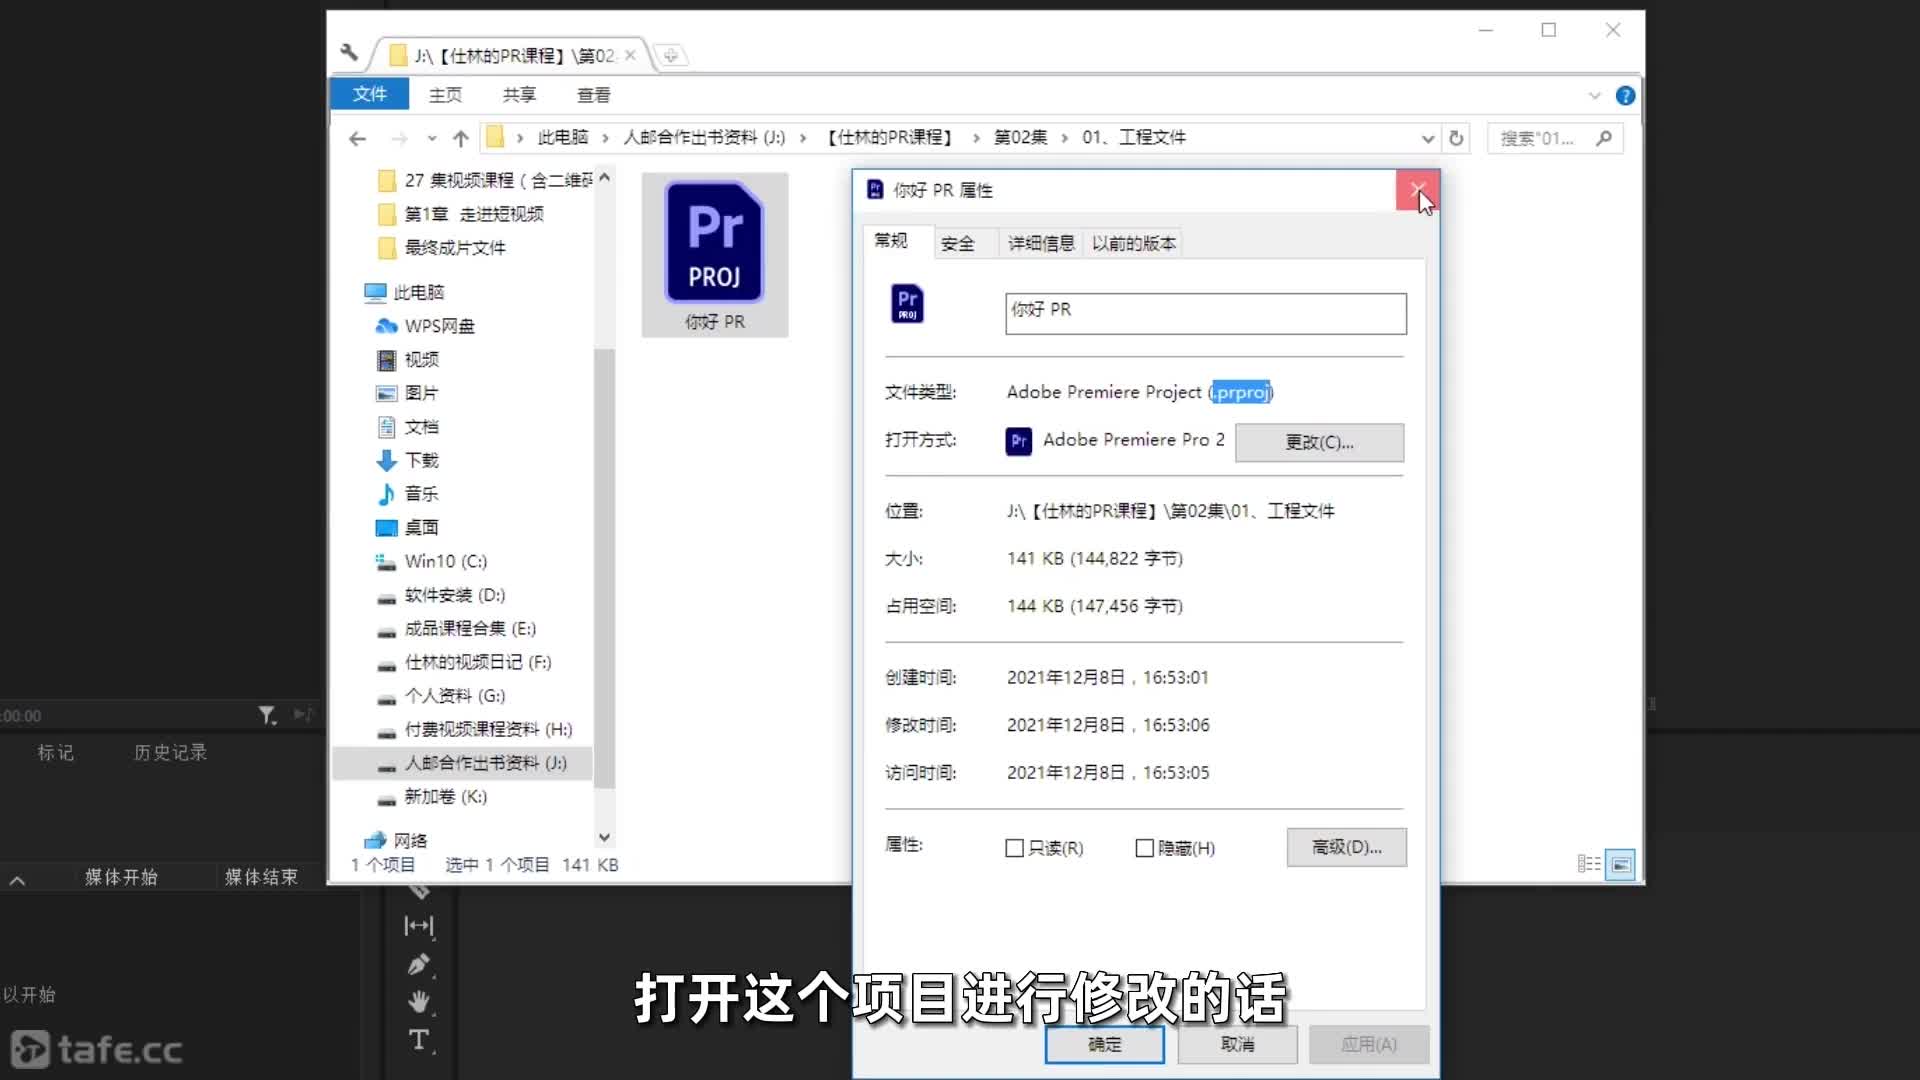Select the 常规 tab in properties dialog
Image resolution: width=1920 pixels, height=1080 pixels.
coord(891,241)
